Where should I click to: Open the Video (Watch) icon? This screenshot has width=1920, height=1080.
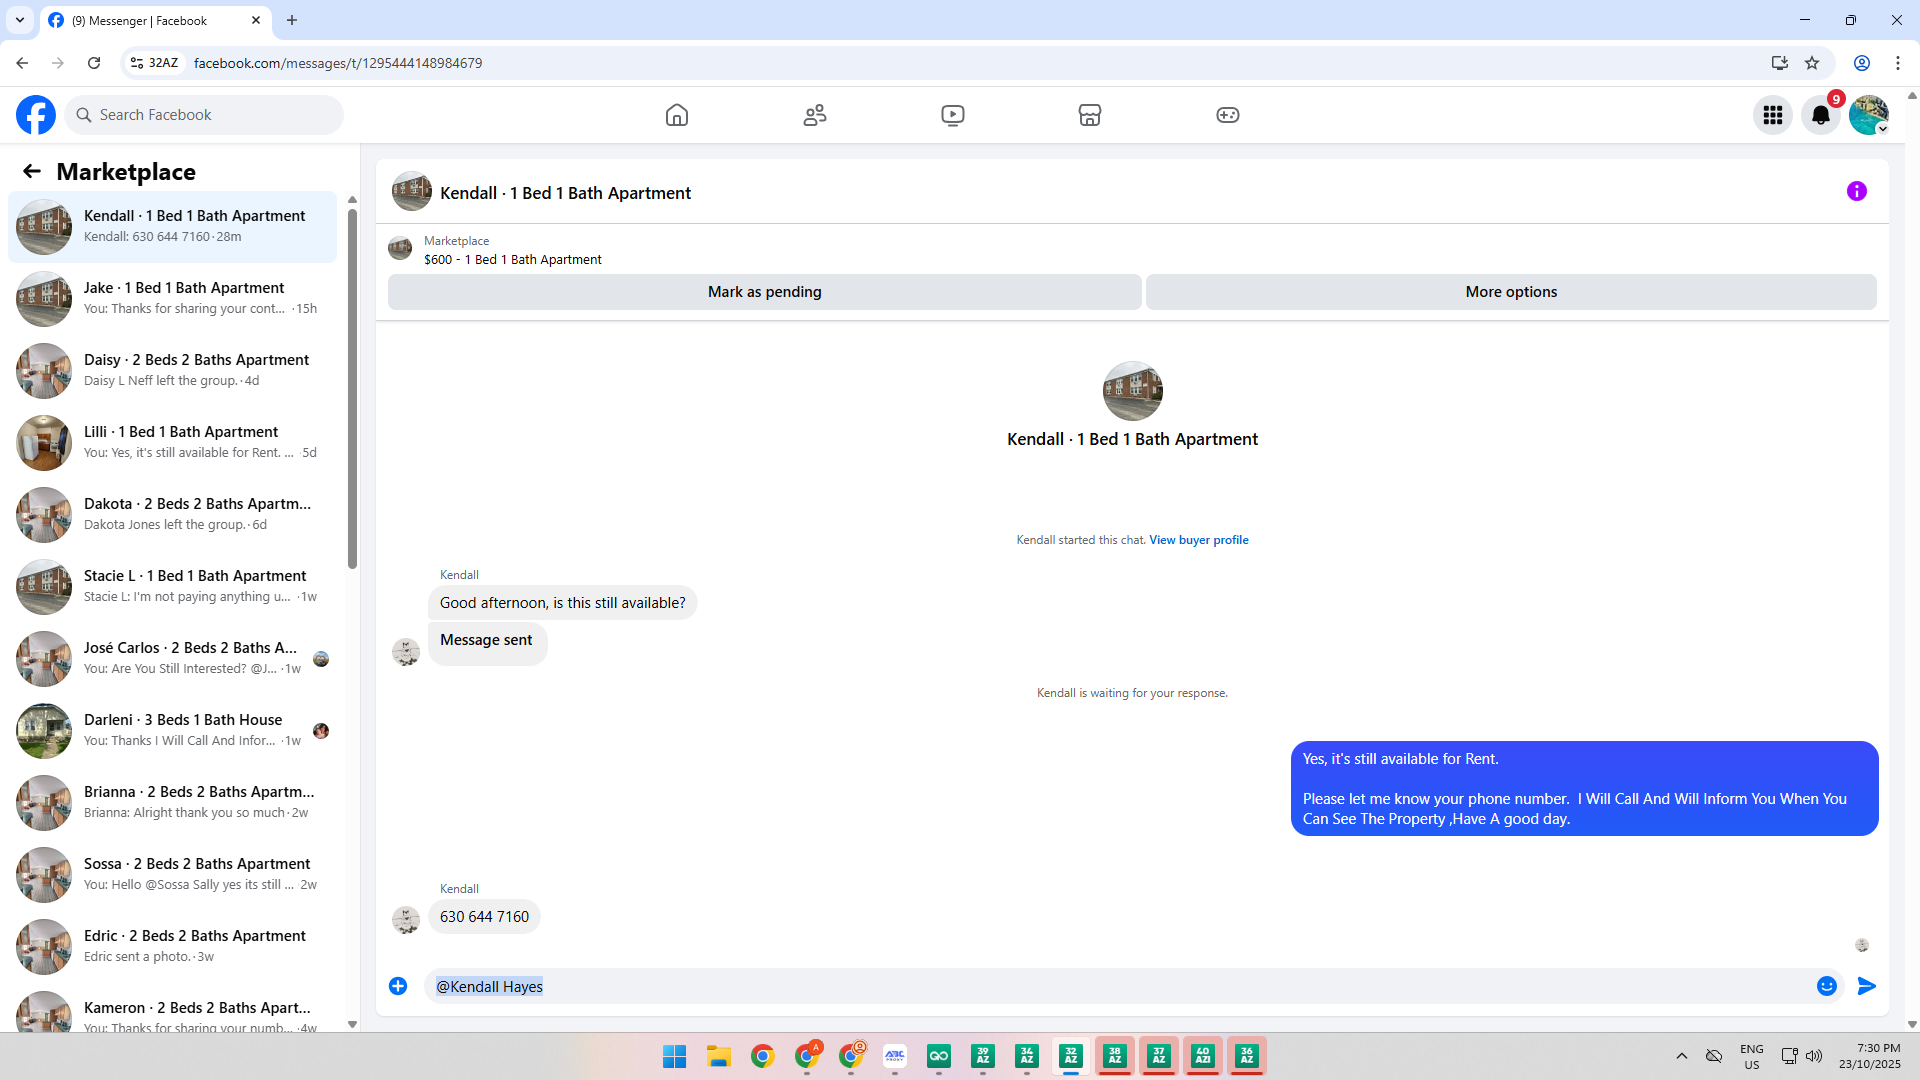pyautogui.click(x=953, y=115)
